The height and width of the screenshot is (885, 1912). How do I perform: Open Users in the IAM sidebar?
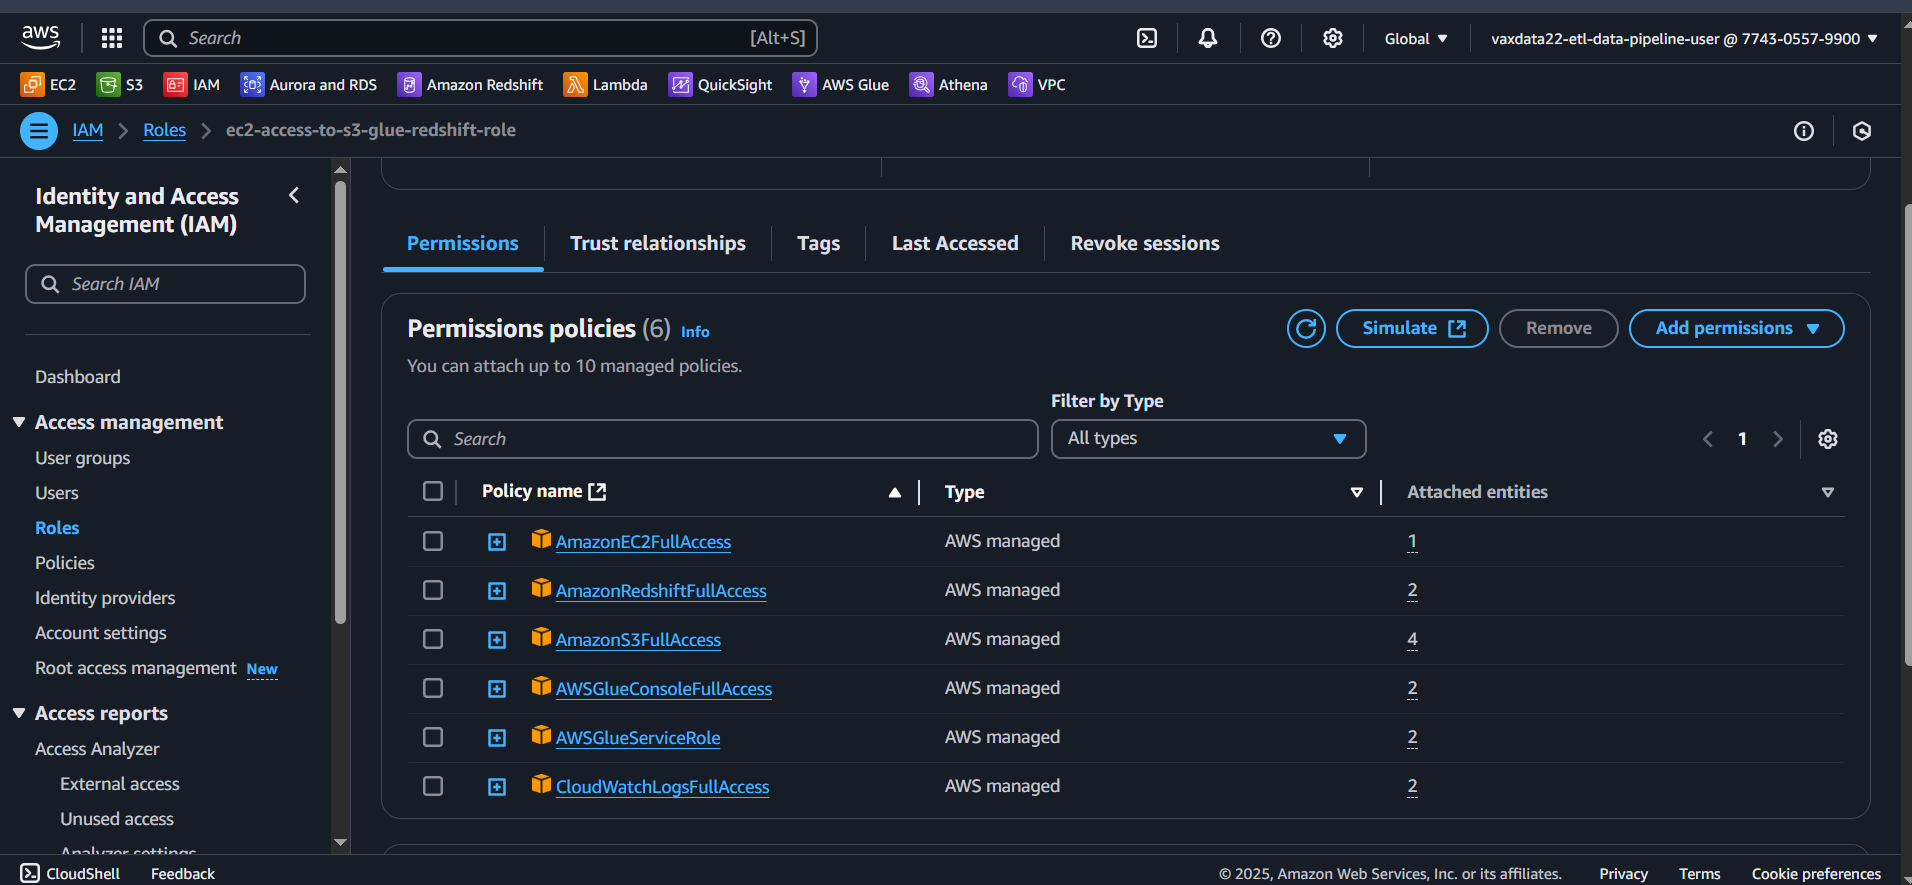[57, 493]
